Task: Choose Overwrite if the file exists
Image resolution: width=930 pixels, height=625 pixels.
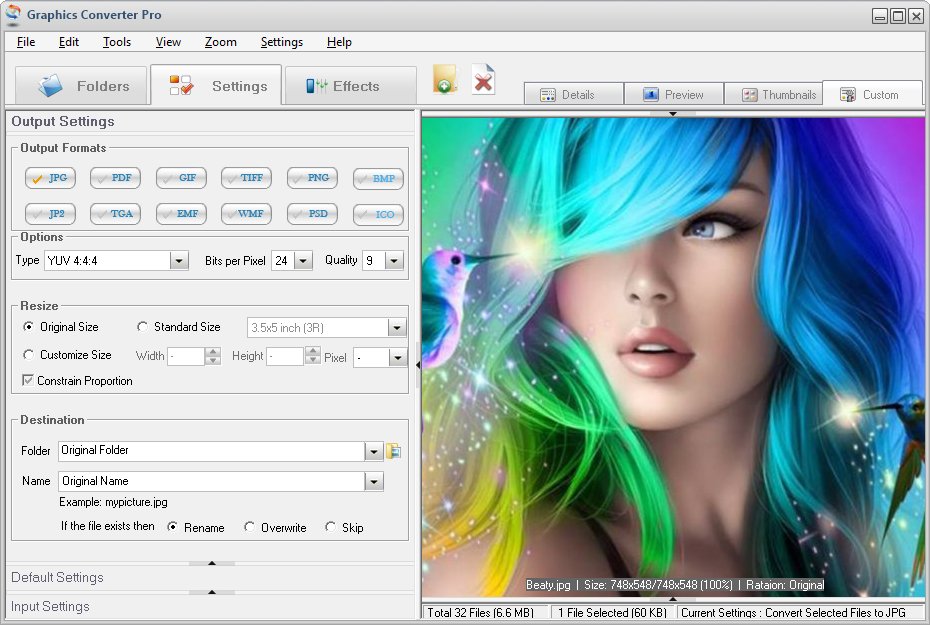Action: point(250,527)
